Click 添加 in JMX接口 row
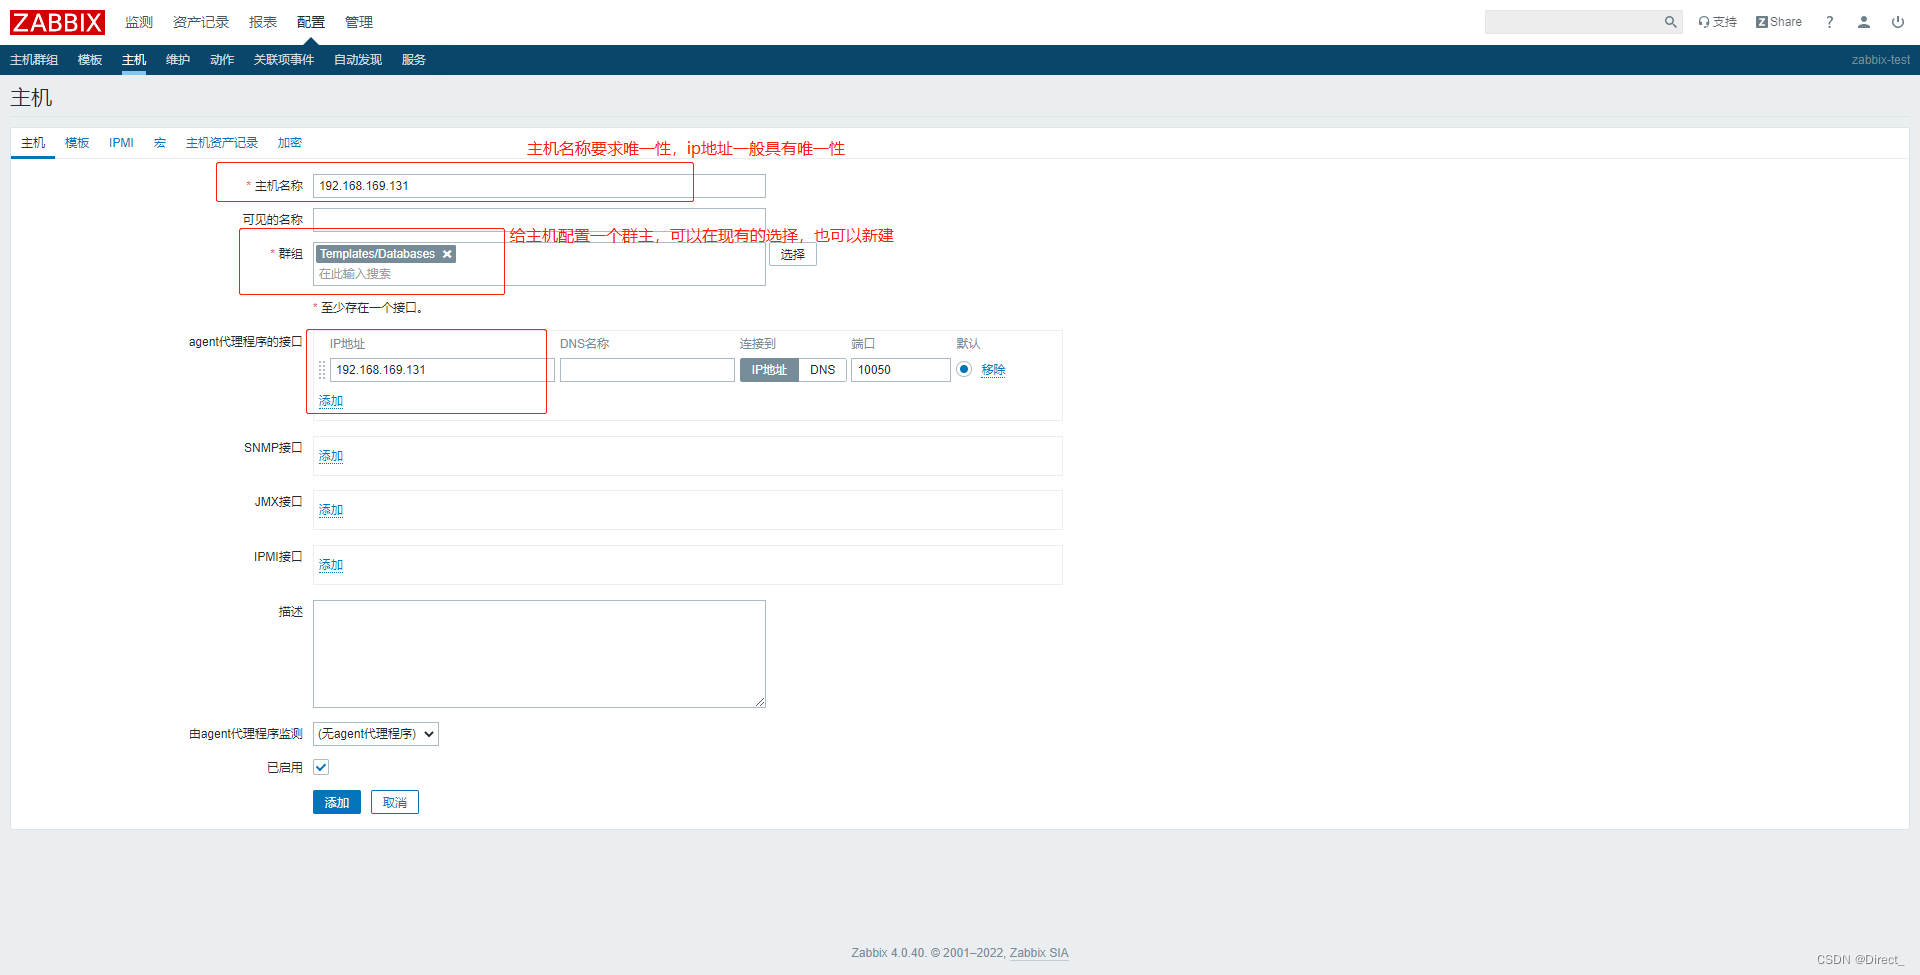The width and height of the screenshot is (1920, 975). coord(331,510)
